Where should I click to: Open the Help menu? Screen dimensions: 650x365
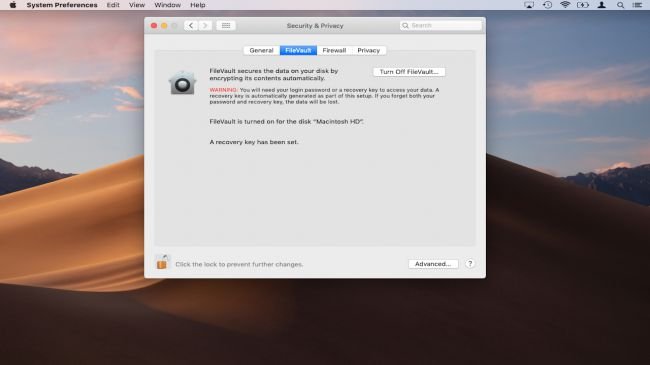tap(198, 5)
